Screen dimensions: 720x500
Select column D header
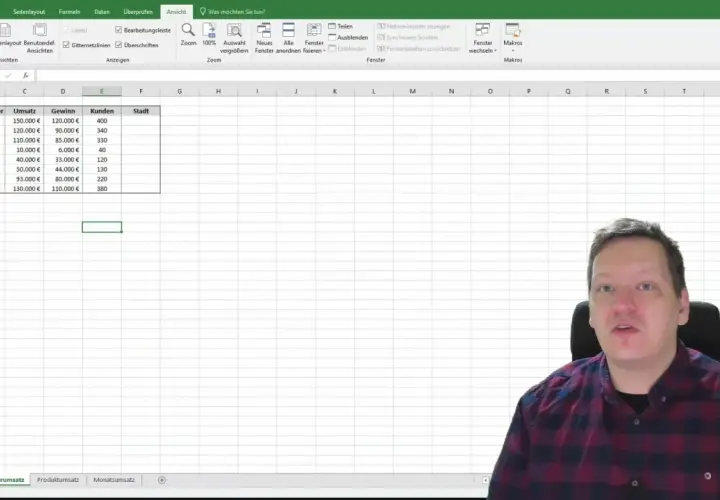click(x=63, y=91)
